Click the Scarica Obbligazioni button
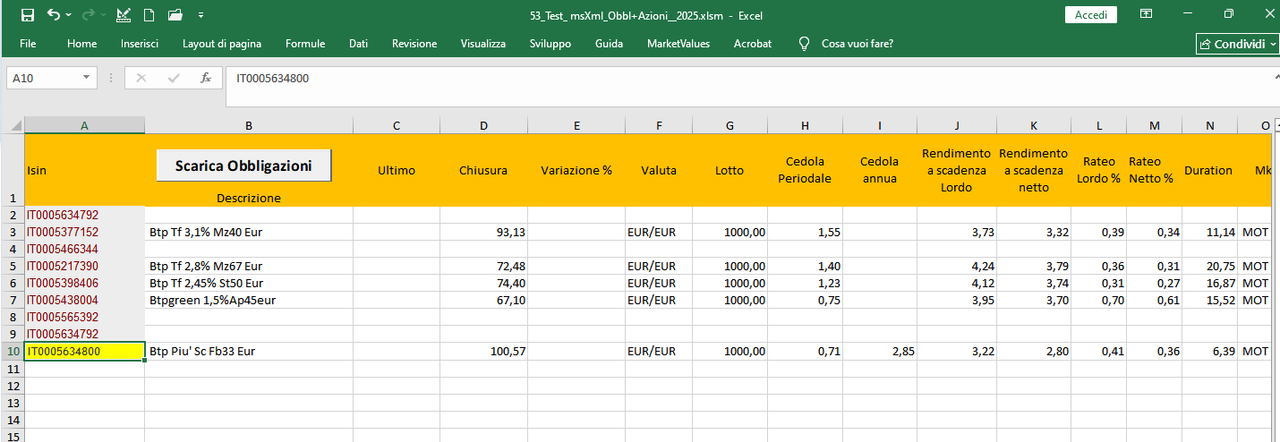The width and height of the screenshot is (1280, 442). 243,165
